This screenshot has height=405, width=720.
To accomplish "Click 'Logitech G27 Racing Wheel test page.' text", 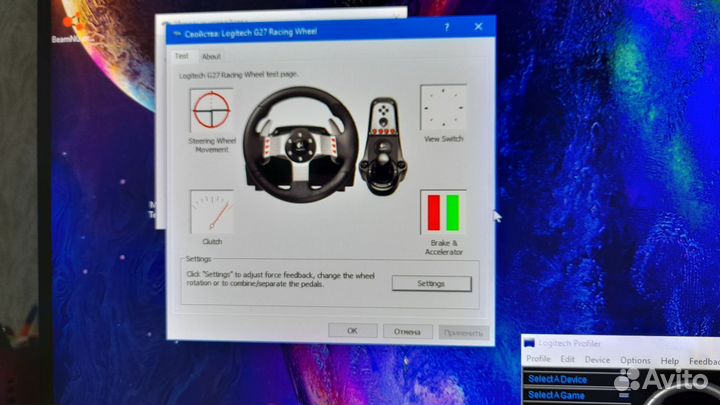I will click(238, 75).
